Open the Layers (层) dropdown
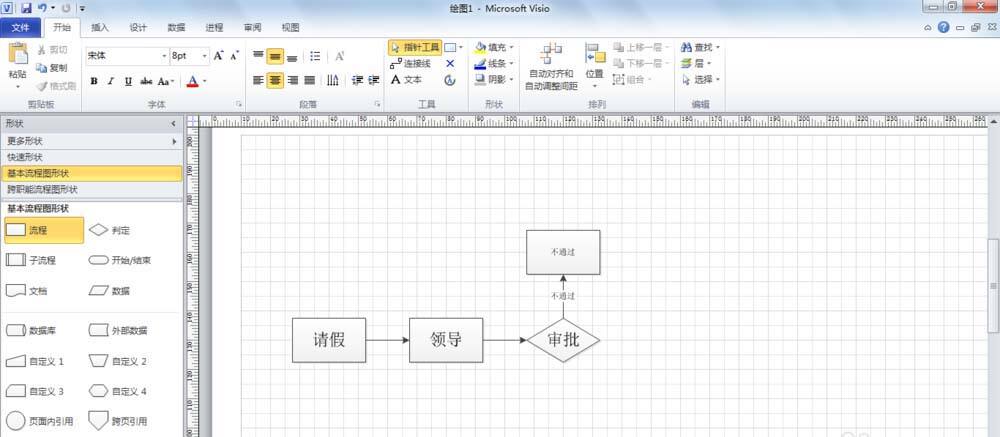1000x437 pixels. [696, 64]
